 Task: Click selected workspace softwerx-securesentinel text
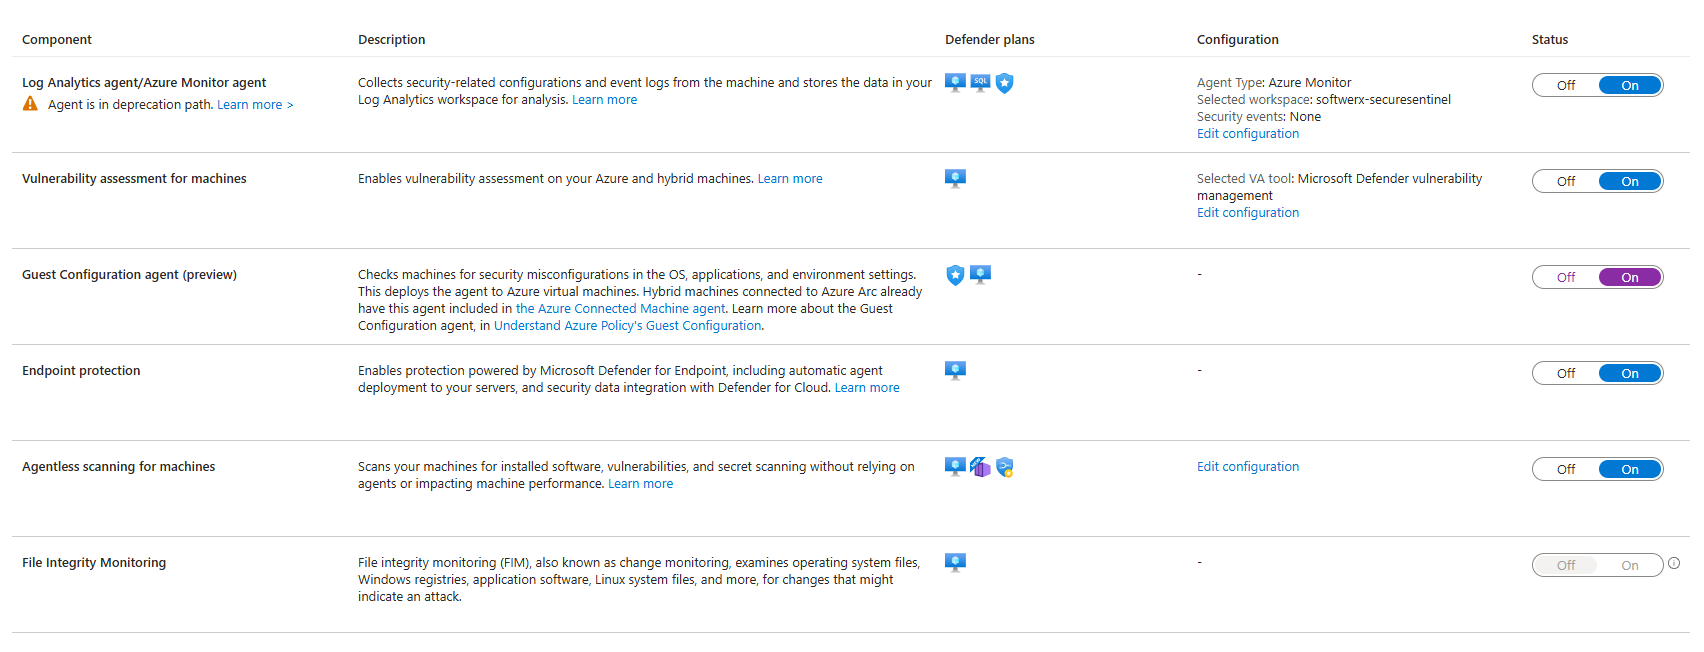tap(1324, 100)
